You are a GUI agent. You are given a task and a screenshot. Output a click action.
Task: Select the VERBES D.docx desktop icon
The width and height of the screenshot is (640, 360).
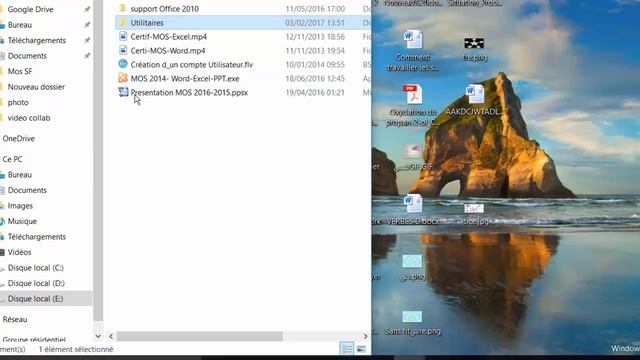(413, 204)
